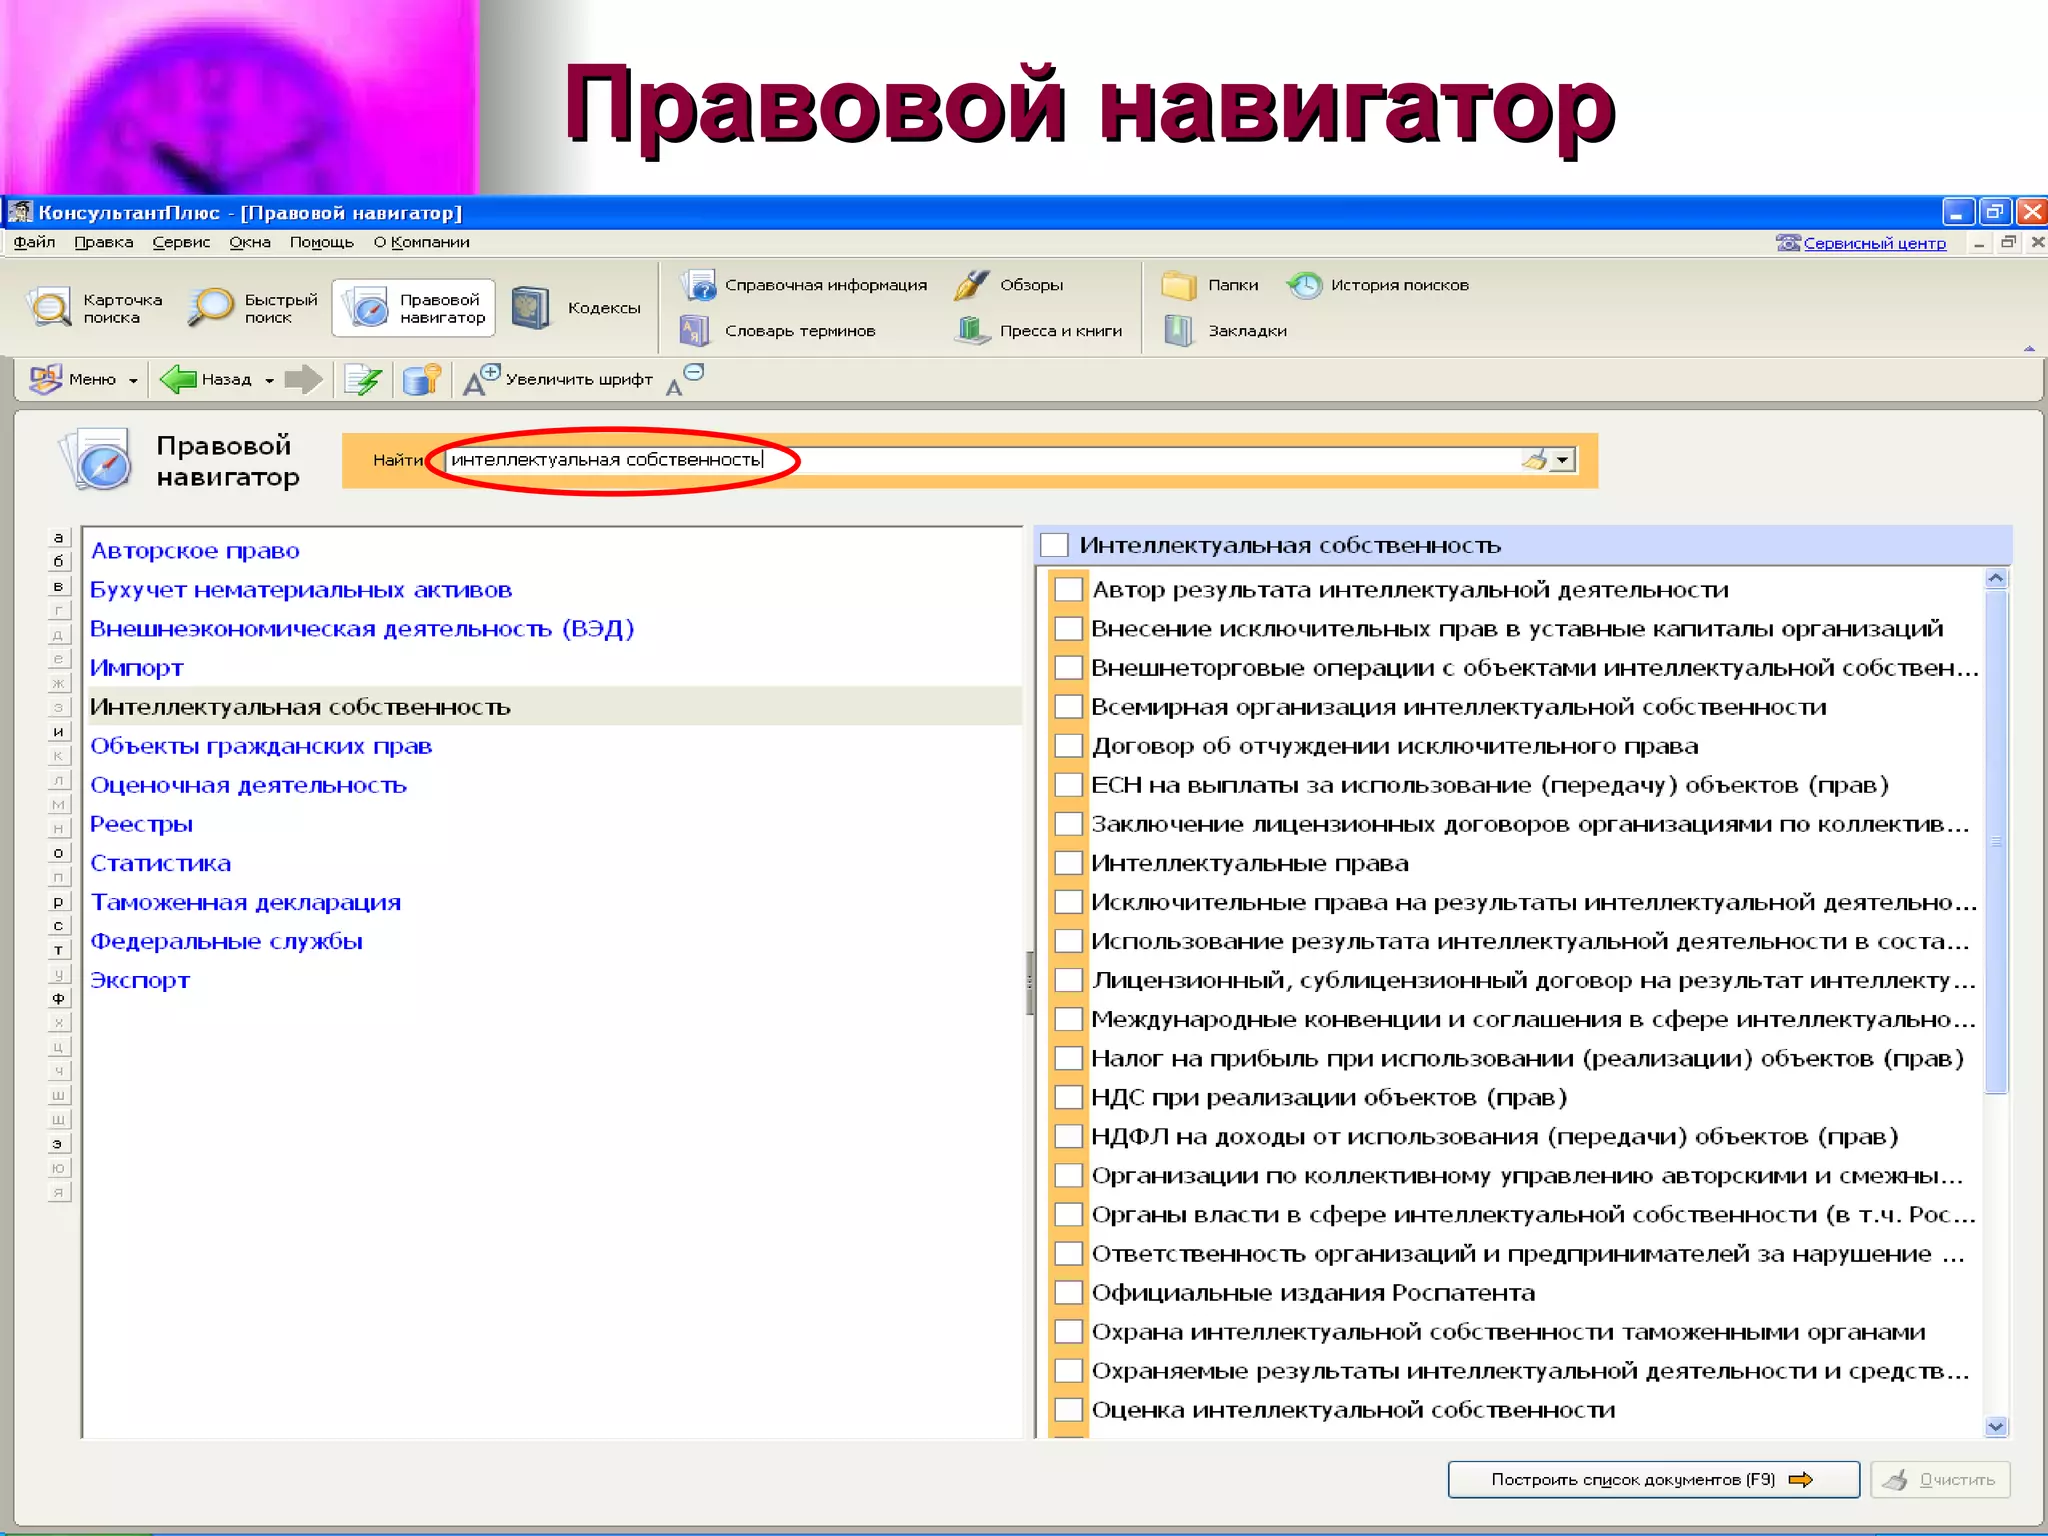
Task: Select the Авторское право topic
Action: point(195,550)
